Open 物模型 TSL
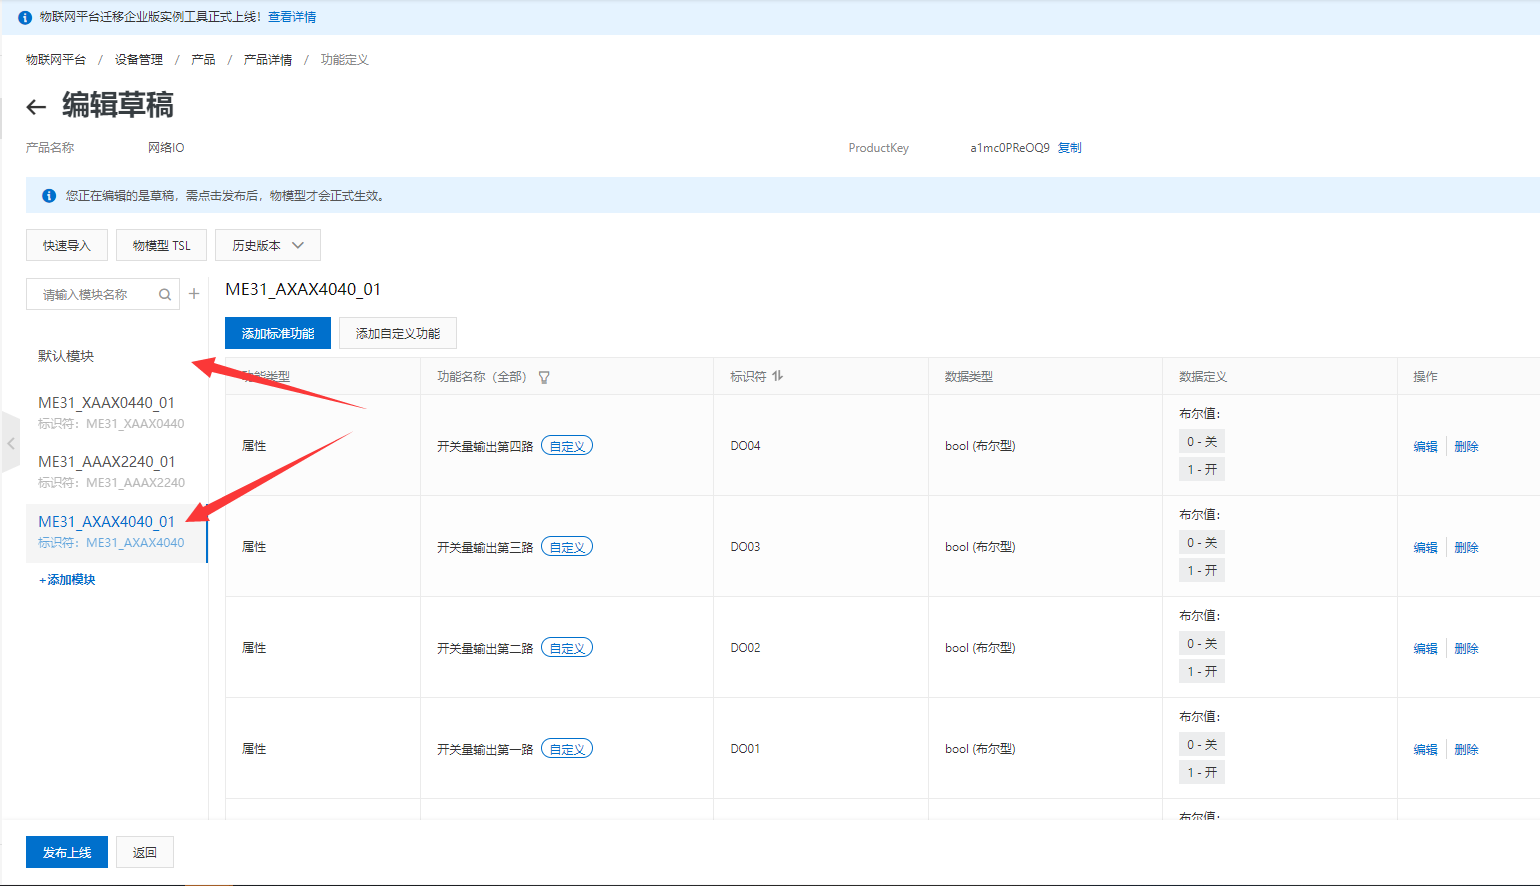Image resolution: width=1540 pixels, height=886 pixels. click(x=161, y=245)
